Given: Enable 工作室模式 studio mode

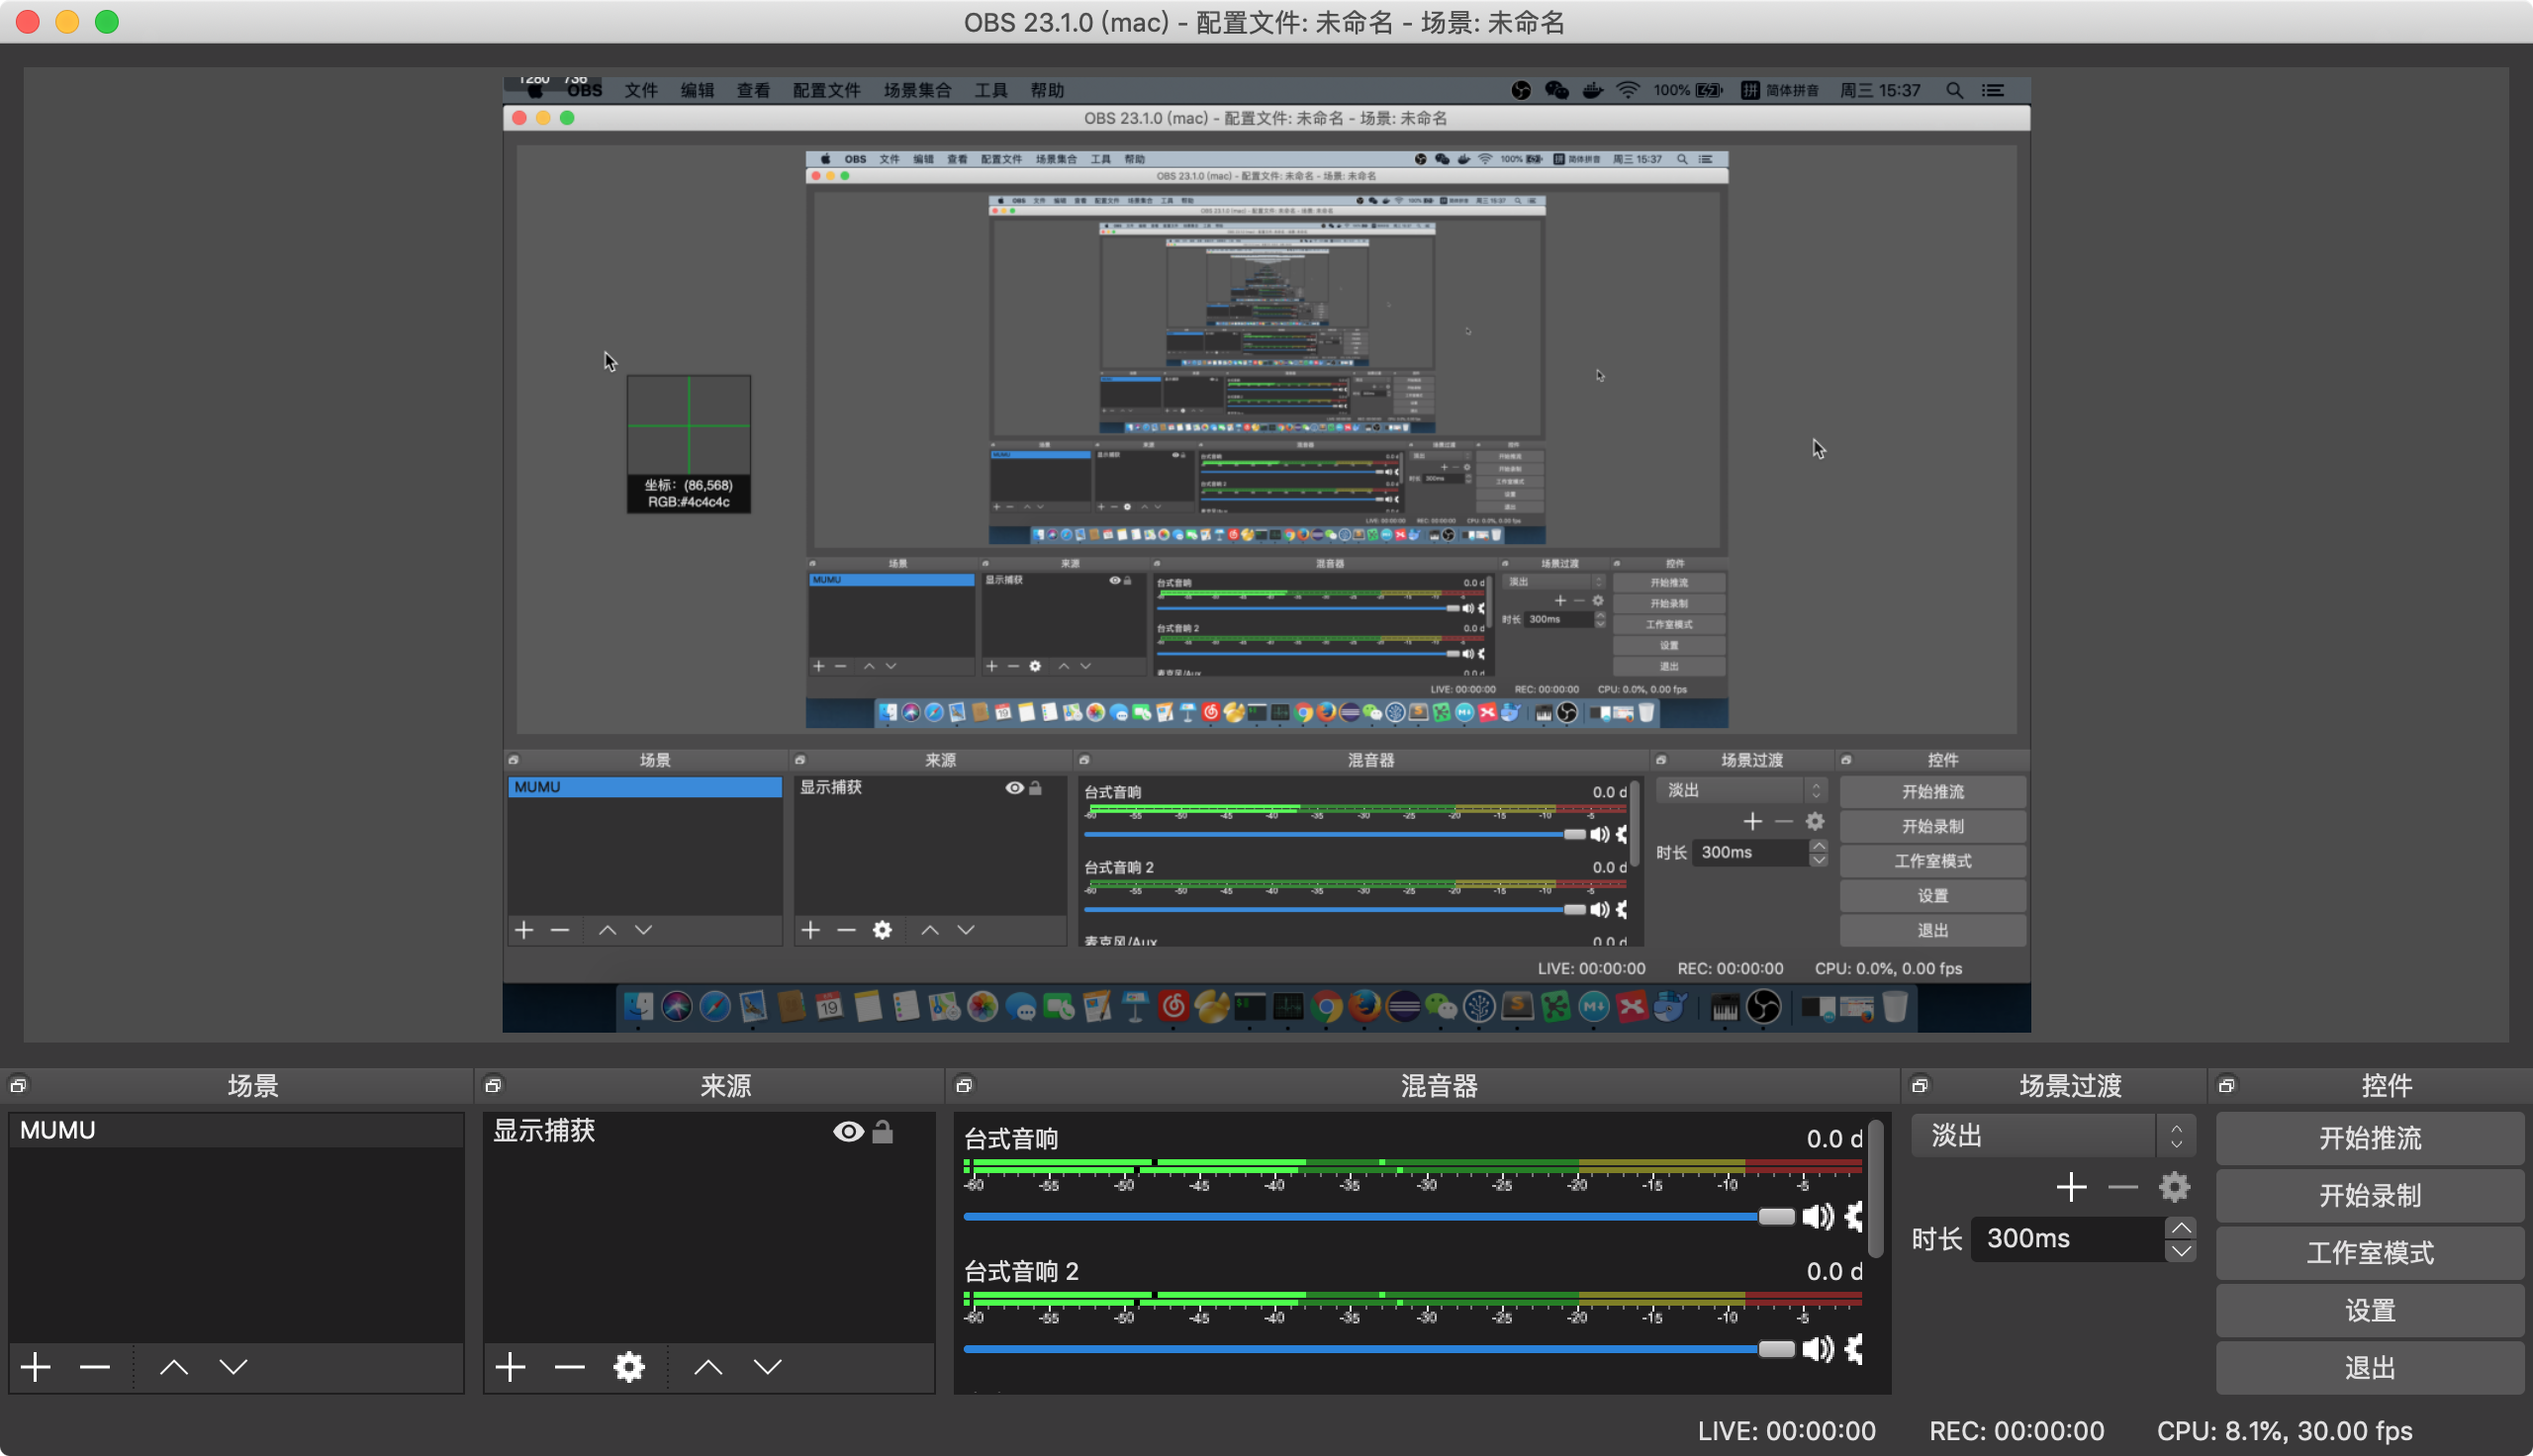Looking at the screenshot, I should click(2369, 1253).
